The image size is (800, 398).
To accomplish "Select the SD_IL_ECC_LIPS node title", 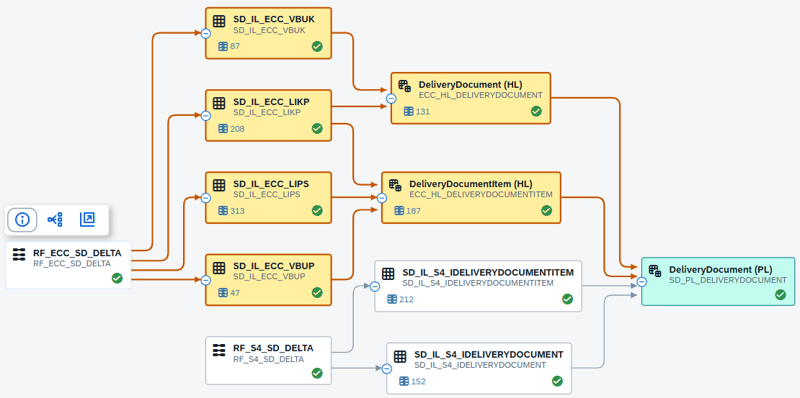I will tap(271, 183).
